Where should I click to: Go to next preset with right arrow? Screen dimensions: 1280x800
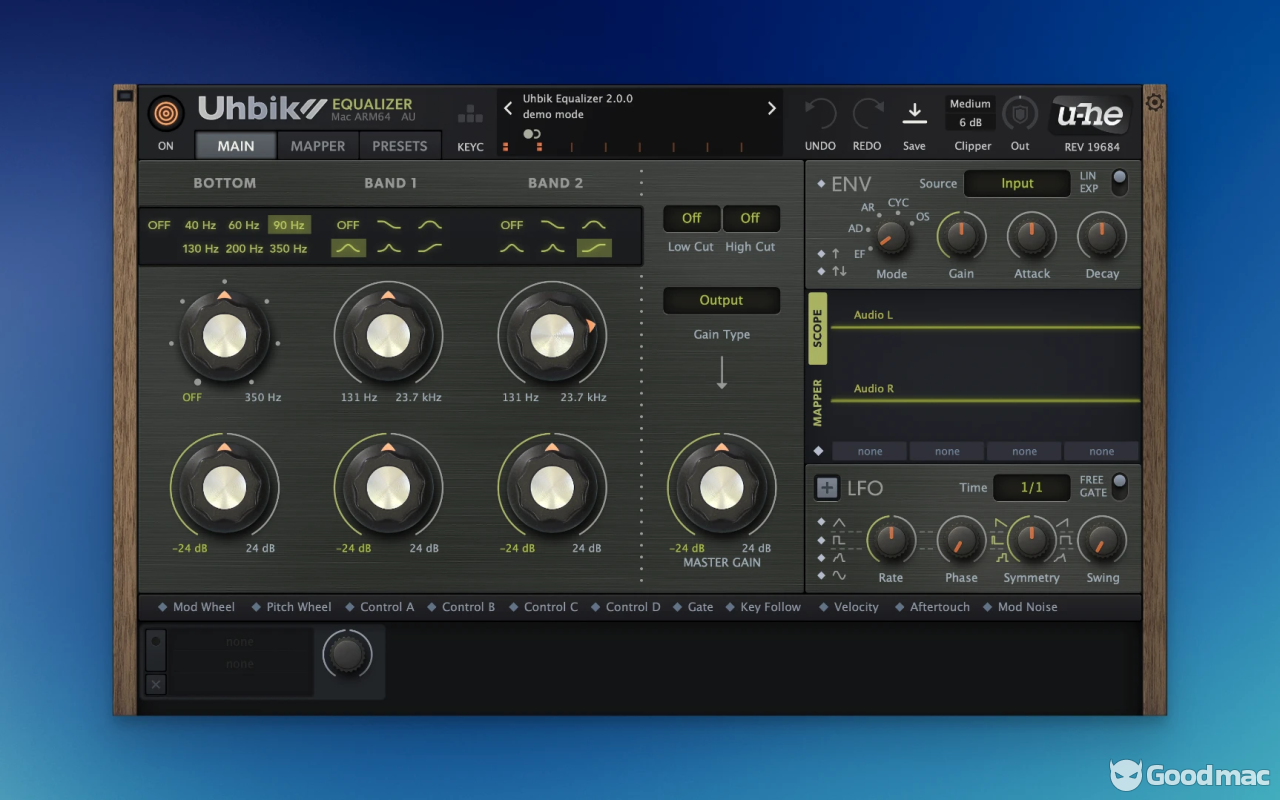[771, 108]
